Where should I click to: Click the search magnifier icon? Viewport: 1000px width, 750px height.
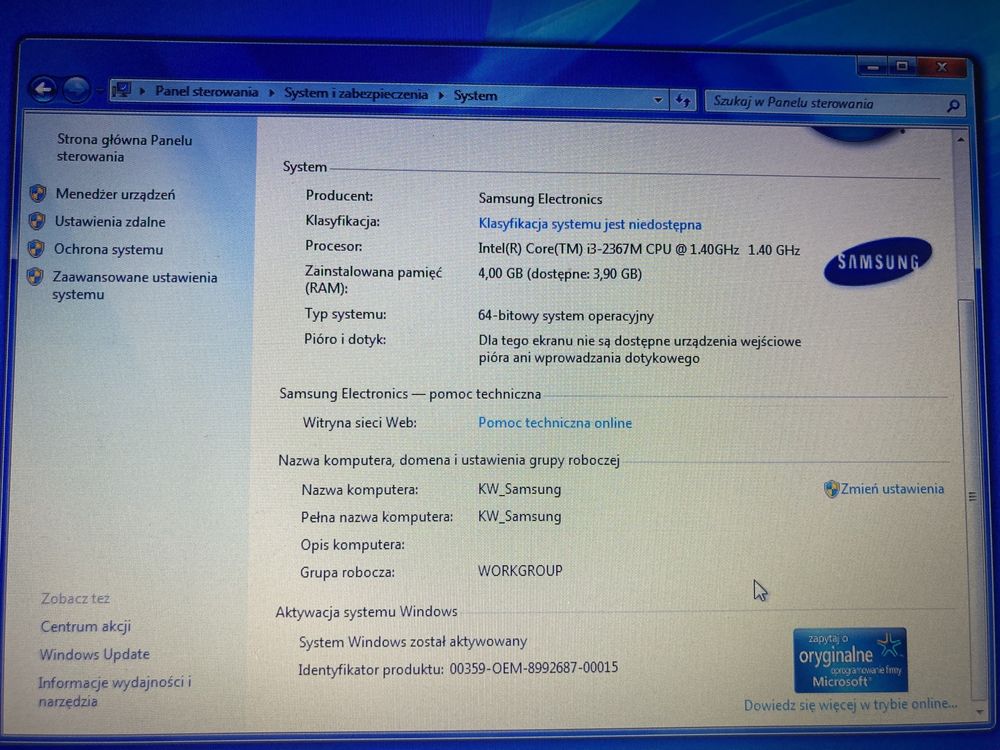pyautogui.click(x=953, y=105)
